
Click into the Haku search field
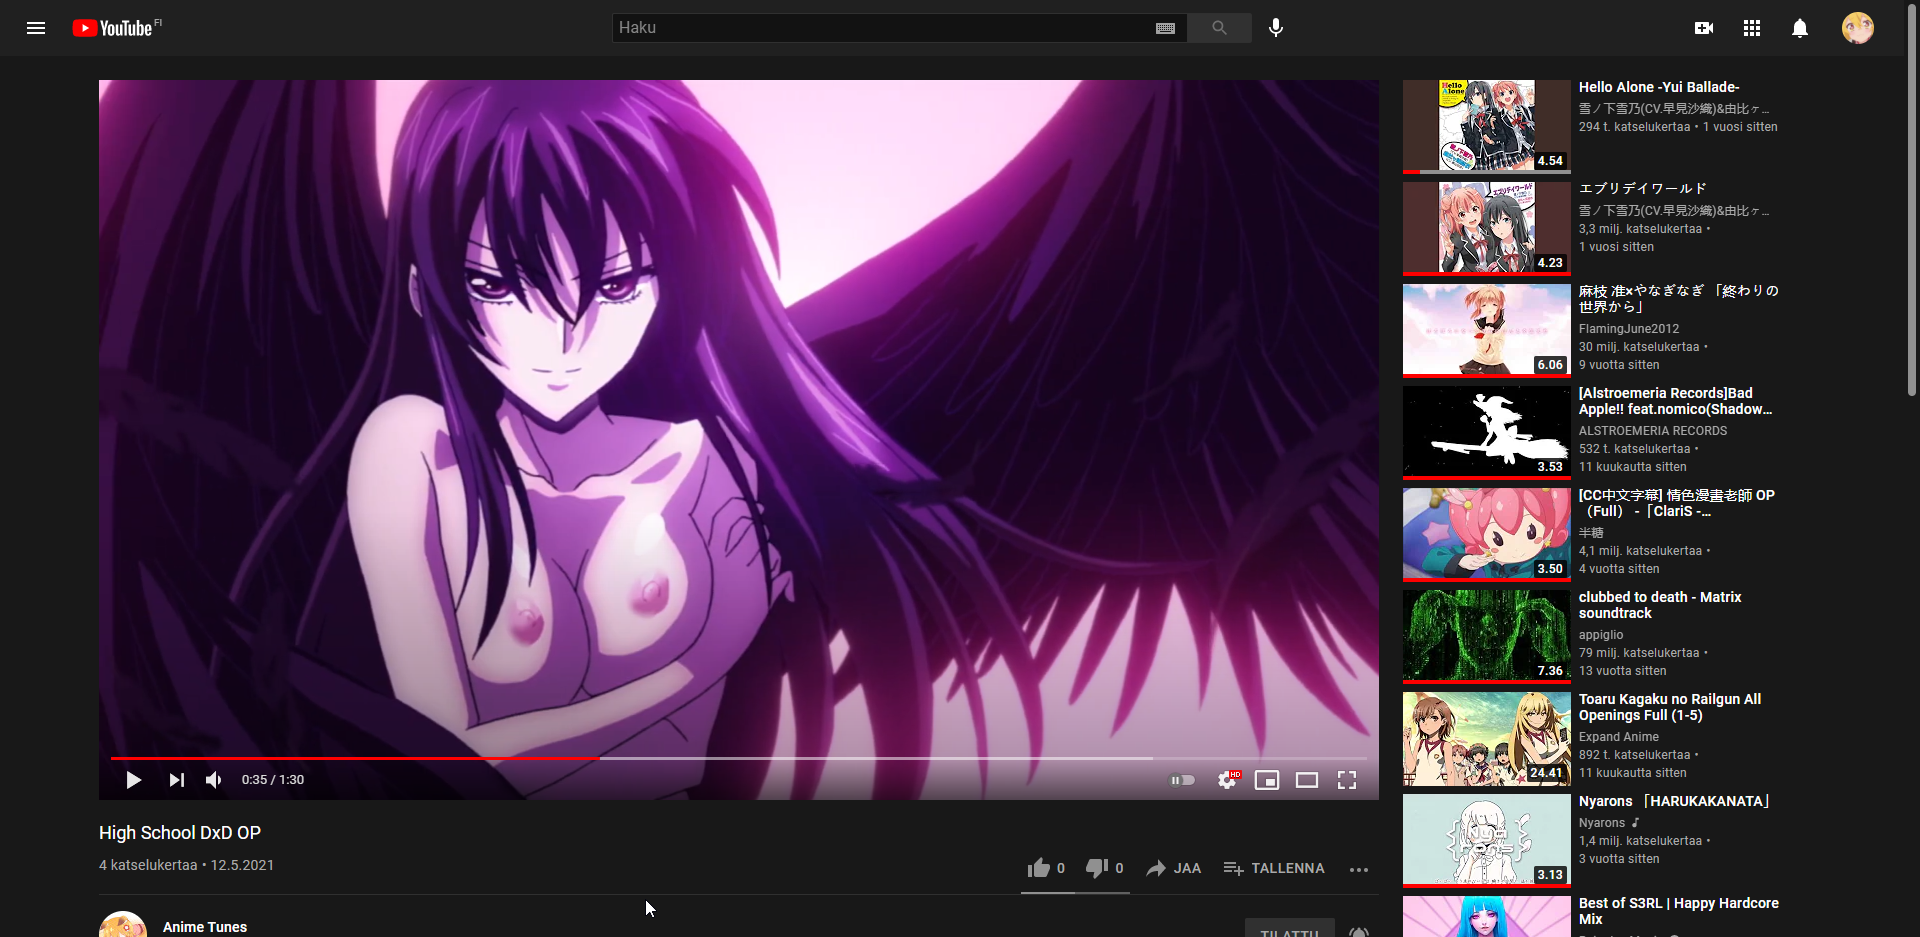point(880,28)
